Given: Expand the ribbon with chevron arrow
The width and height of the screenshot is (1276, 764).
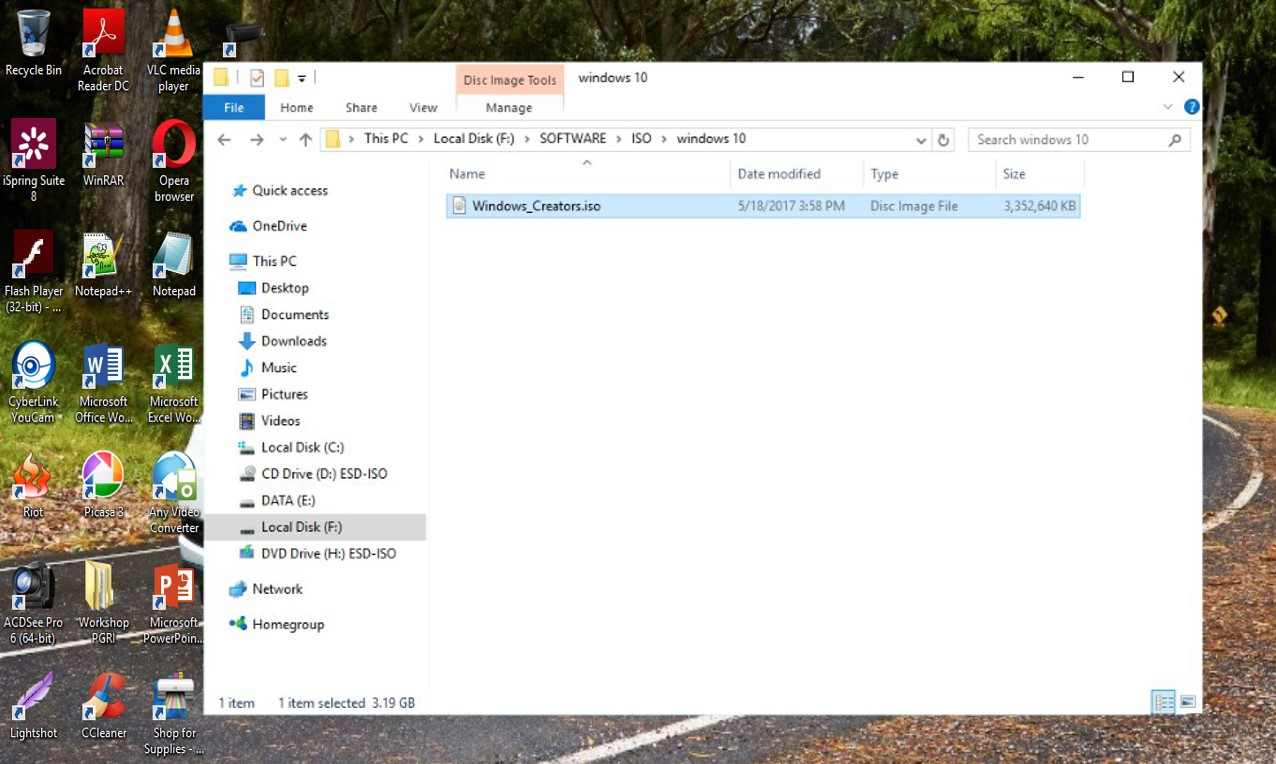Looking at the screenshot, I should click(1167, 107).
